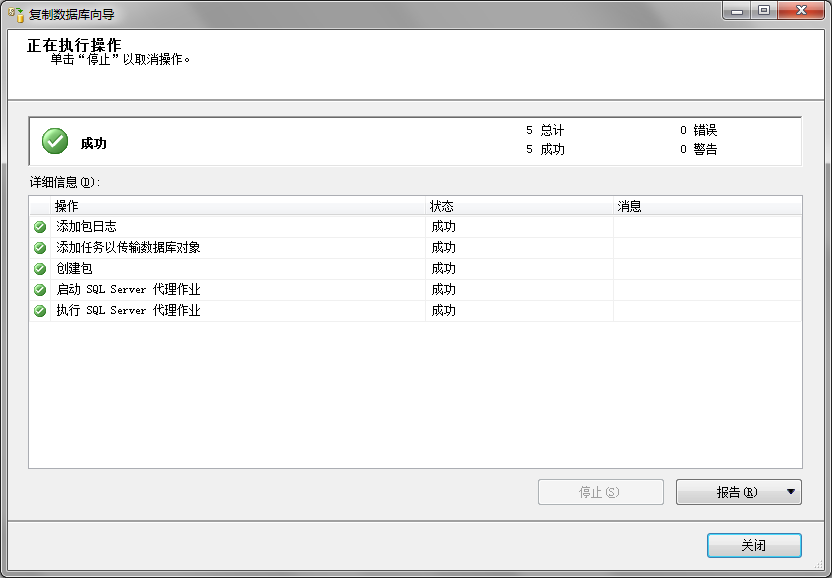Click success icon beside 添加包日志

(40, 227)
